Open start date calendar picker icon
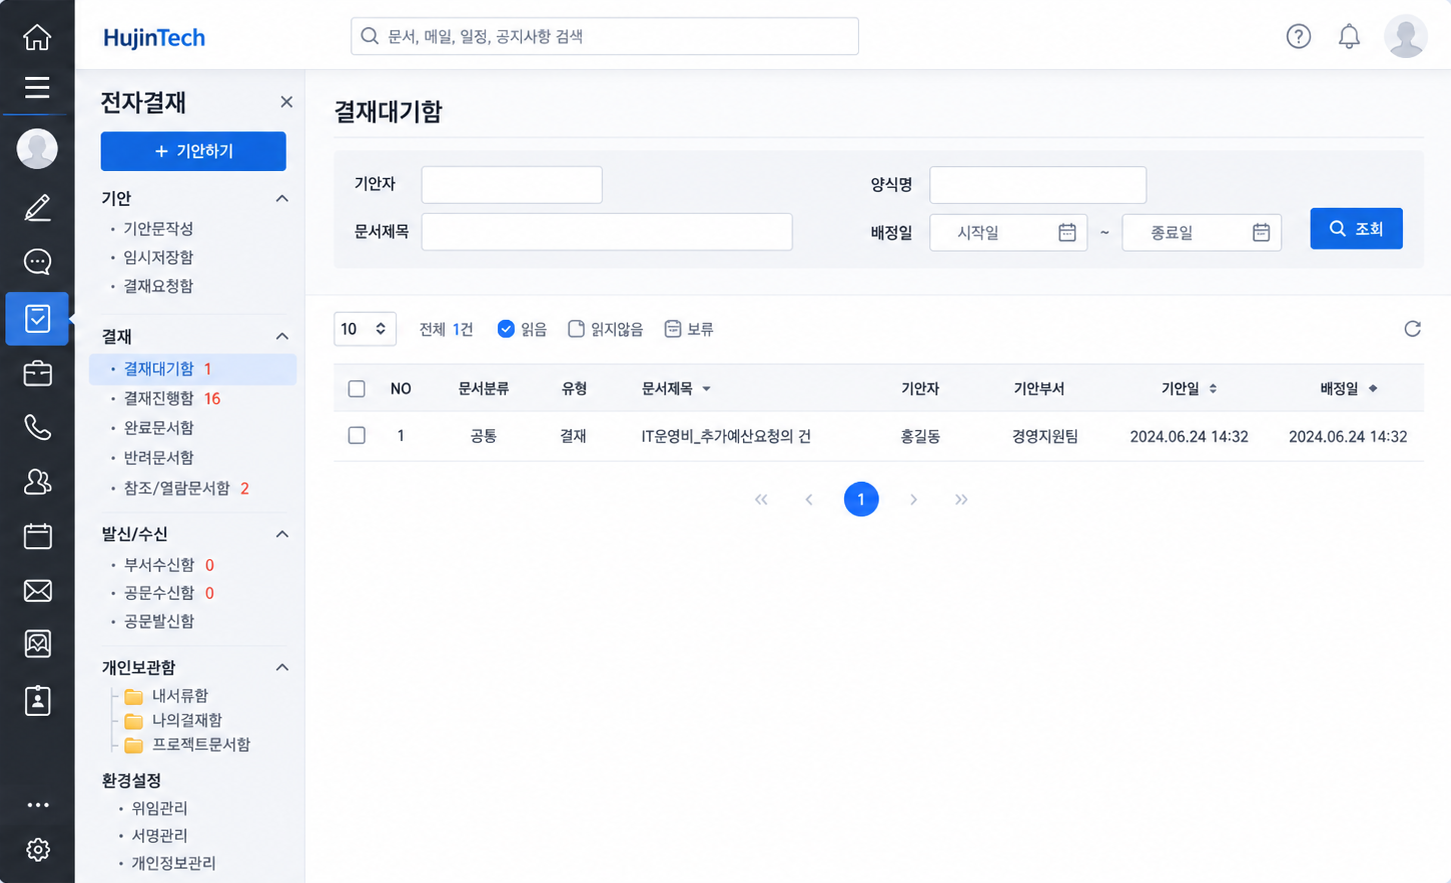Screen dimensions: 1451x883 pyautogui.click(x=1067, y=232)
